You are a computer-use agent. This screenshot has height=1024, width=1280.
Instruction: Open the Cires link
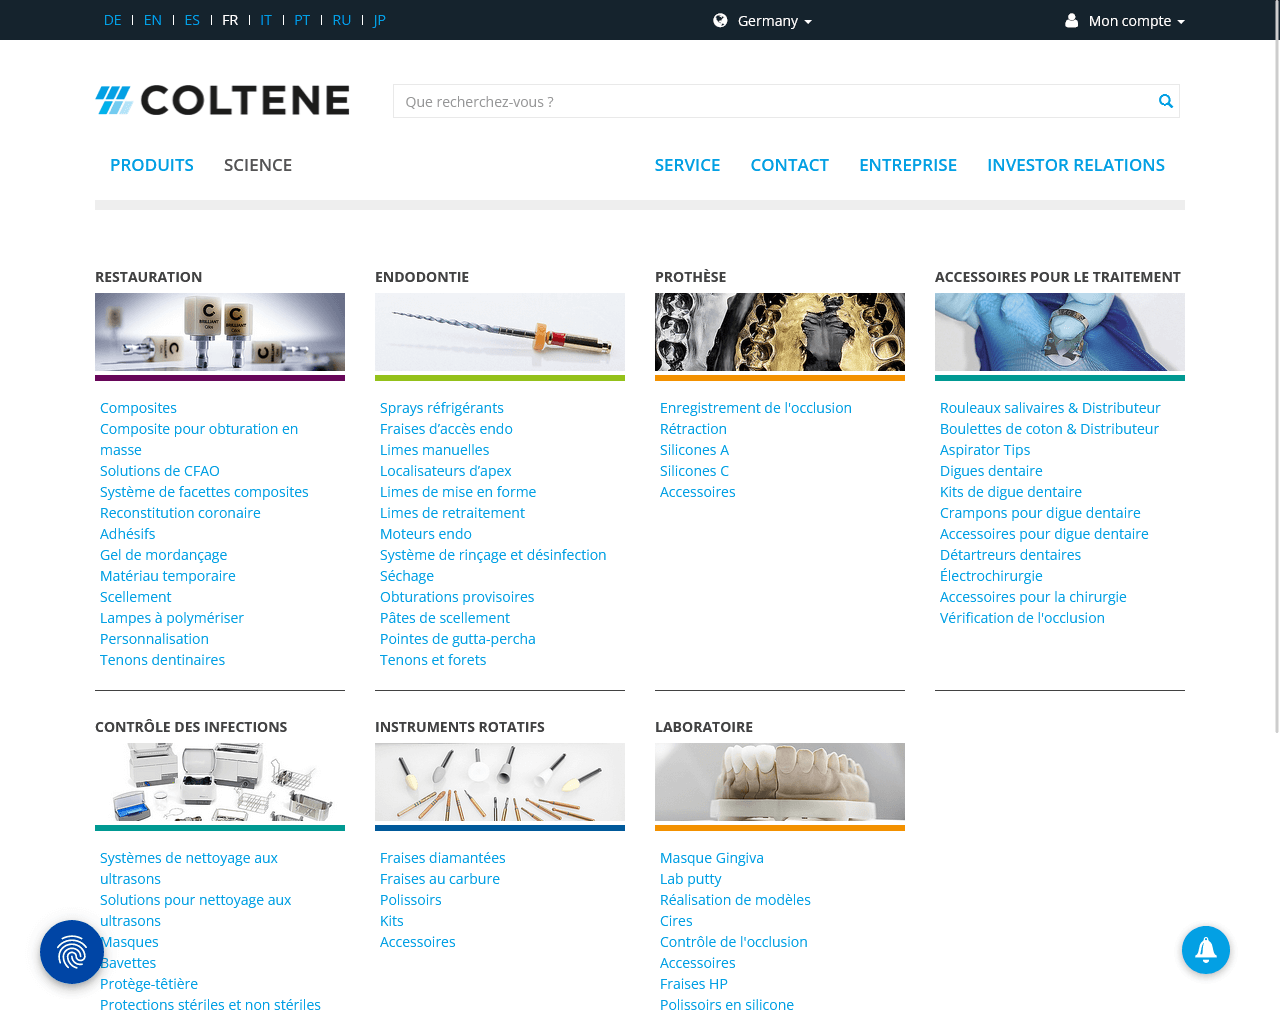676,921
